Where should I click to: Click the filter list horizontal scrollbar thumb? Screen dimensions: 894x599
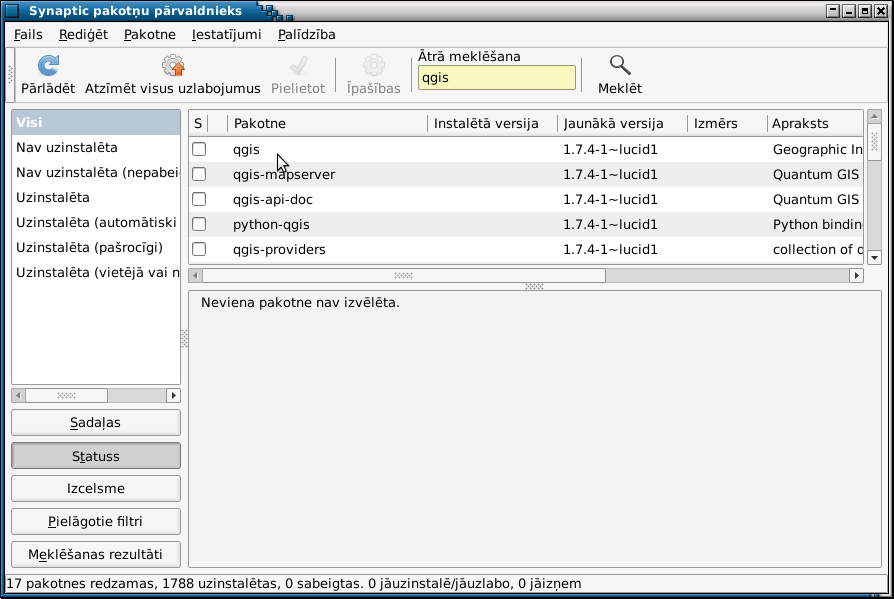pyautogui.click(x=66, y=396)
